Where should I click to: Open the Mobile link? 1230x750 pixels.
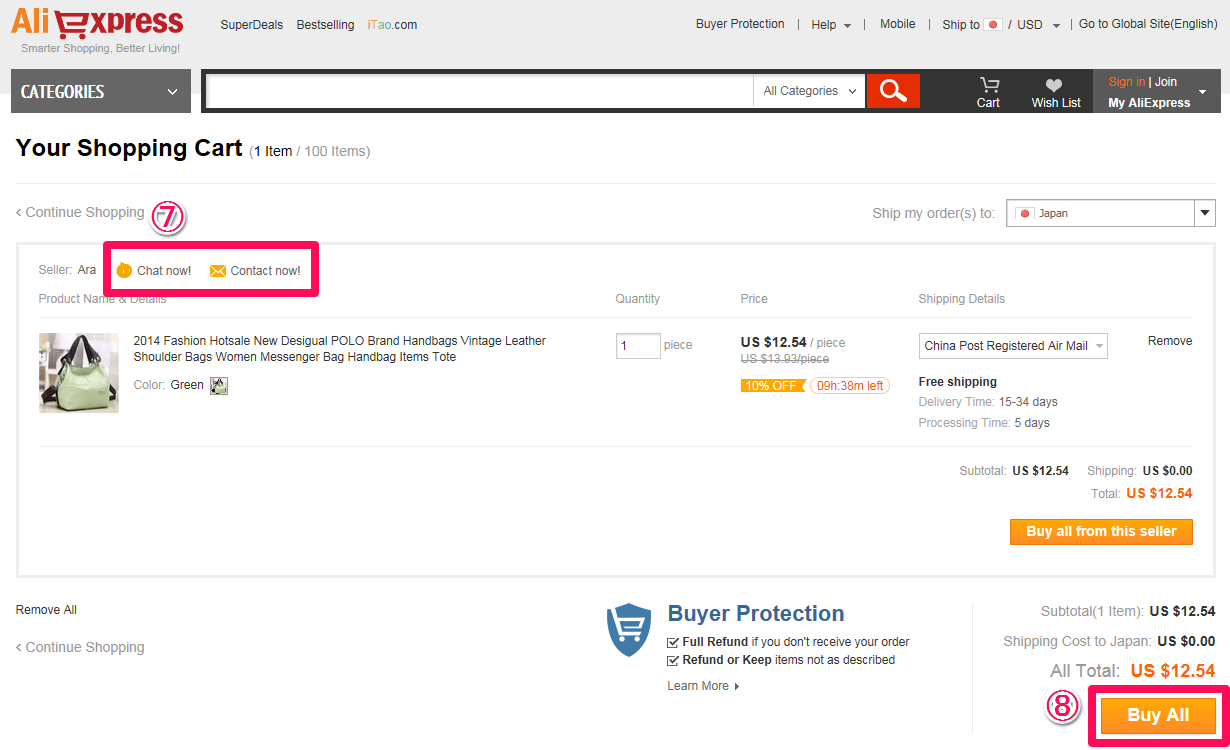pyautogui.click(x=897, y=24)
